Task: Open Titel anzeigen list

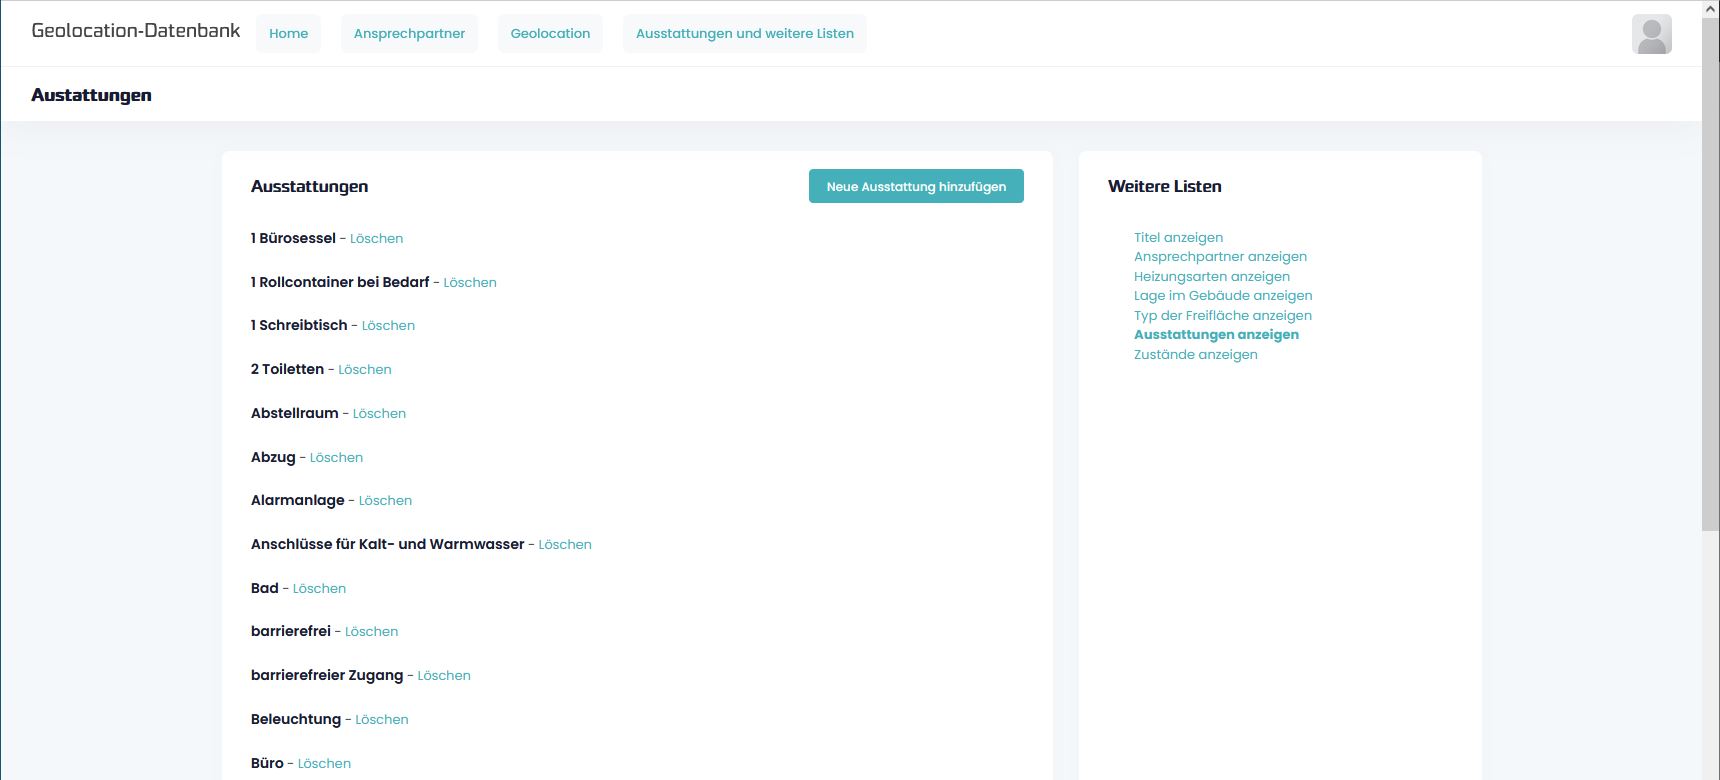Action: click(1178, 238)
